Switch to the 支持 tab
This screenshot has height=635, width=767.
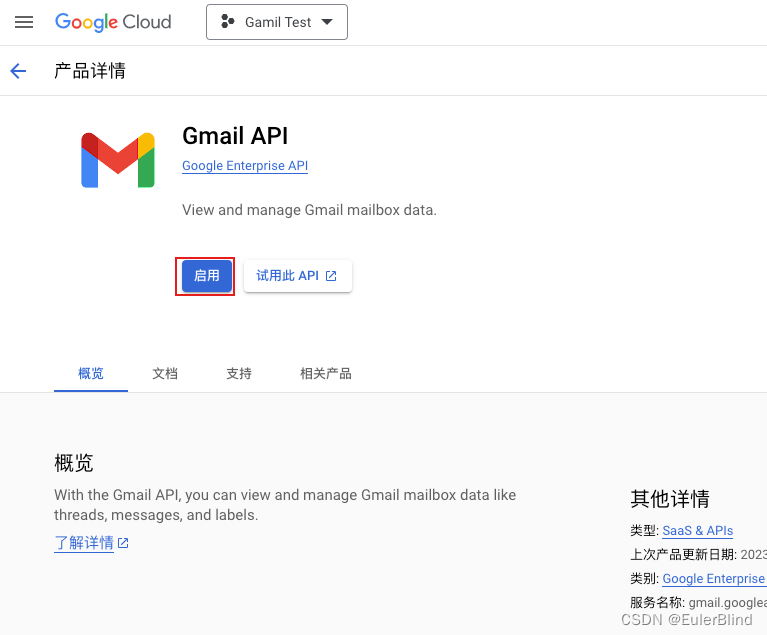pos(239,374)
